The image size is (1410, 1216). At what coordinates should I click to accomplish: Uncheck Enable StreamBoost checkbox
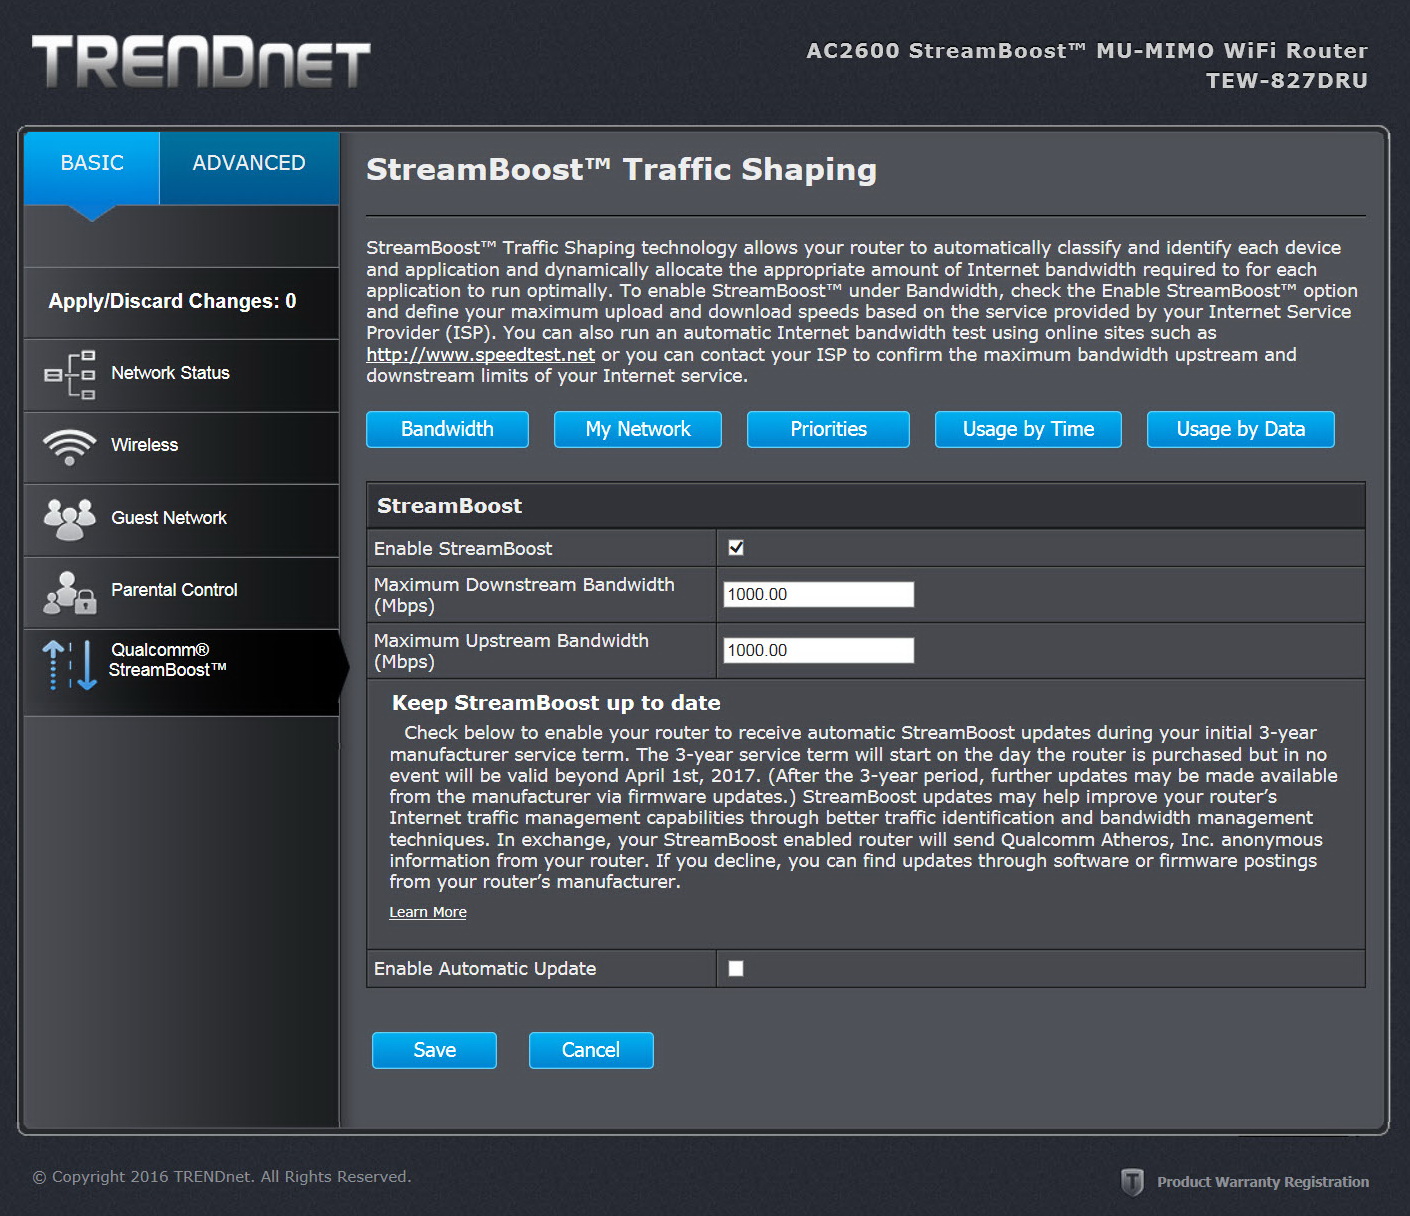(x=736, y=547)
